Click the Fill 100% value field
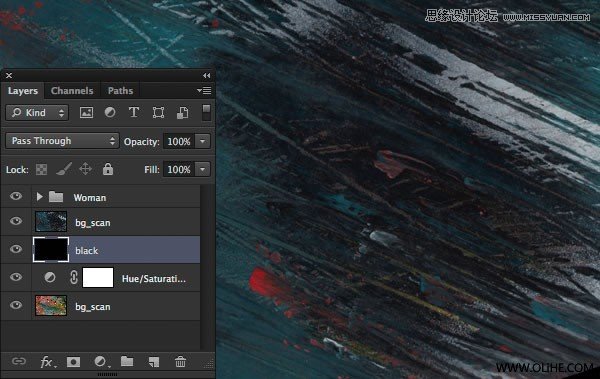This screenshot has height=379, width=600. pos(179,169)
